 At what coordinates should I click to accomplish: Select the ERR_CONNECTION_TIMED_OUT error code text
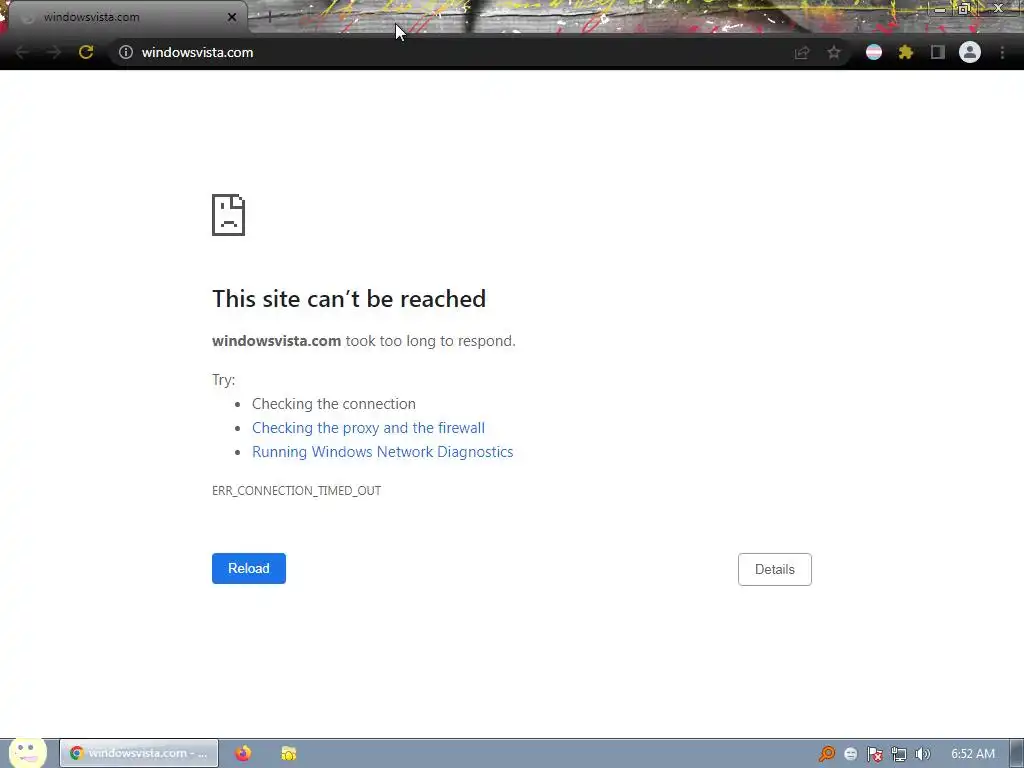click(x=296, y=490)
